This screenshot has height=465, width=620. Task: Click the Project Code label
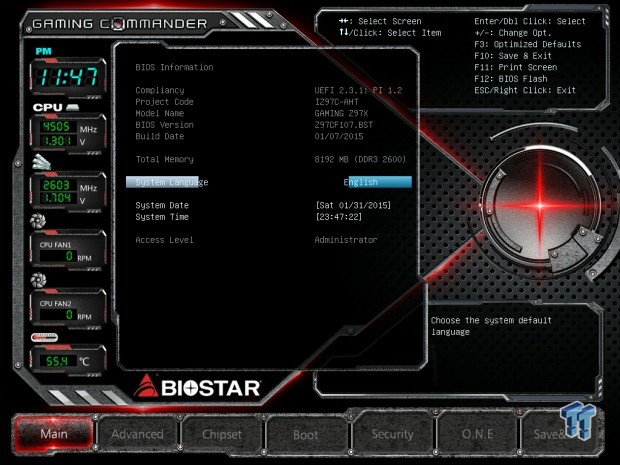click(x=164, y=102)
